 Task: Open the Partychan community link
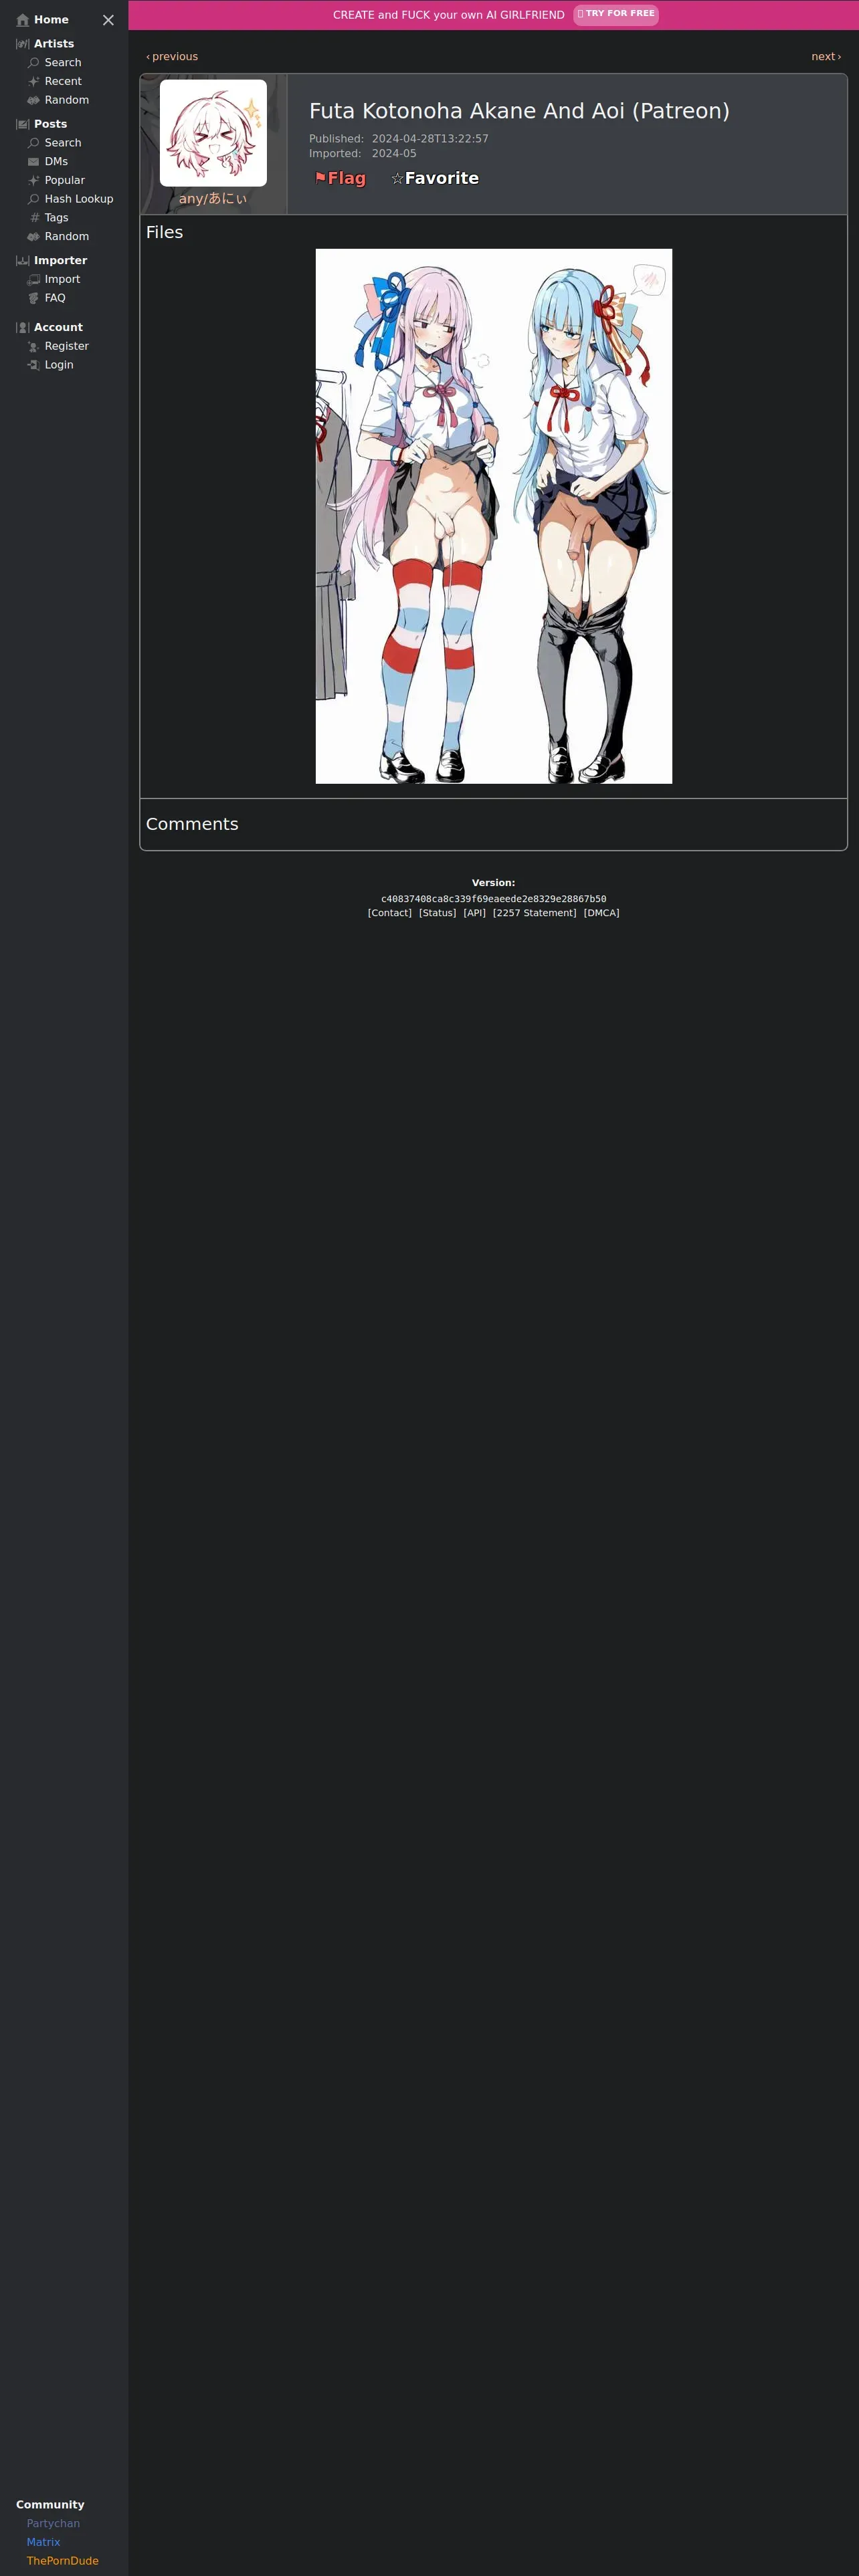(53, 2523)
